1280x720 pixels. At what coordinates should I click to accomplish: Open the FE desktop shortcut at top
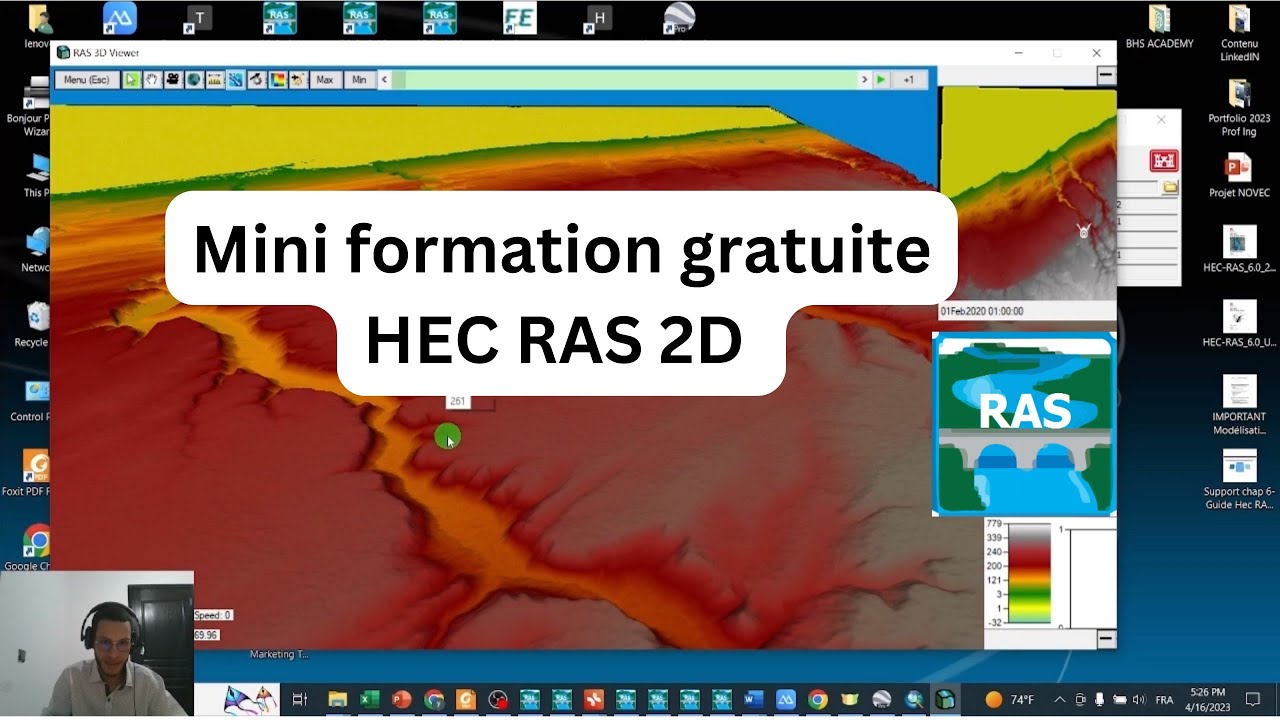click(x=520, y=18)
